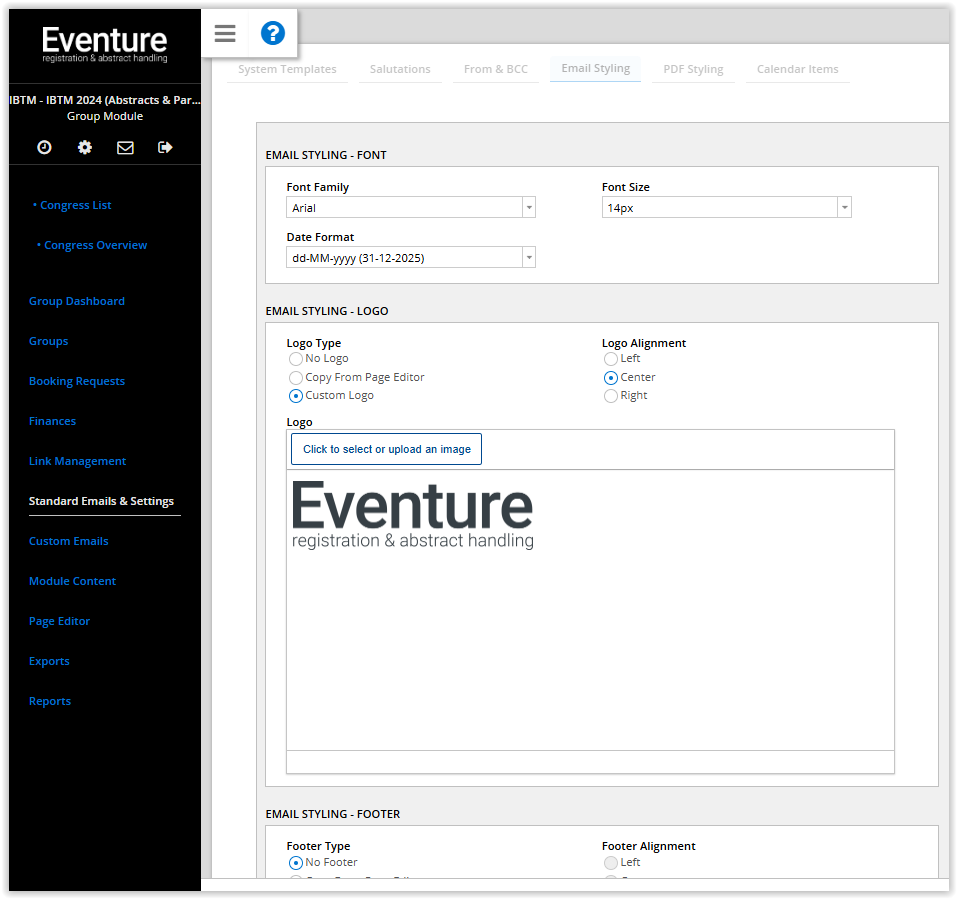
Task: Open Finances in the sidebar
Action: [52, 421]
